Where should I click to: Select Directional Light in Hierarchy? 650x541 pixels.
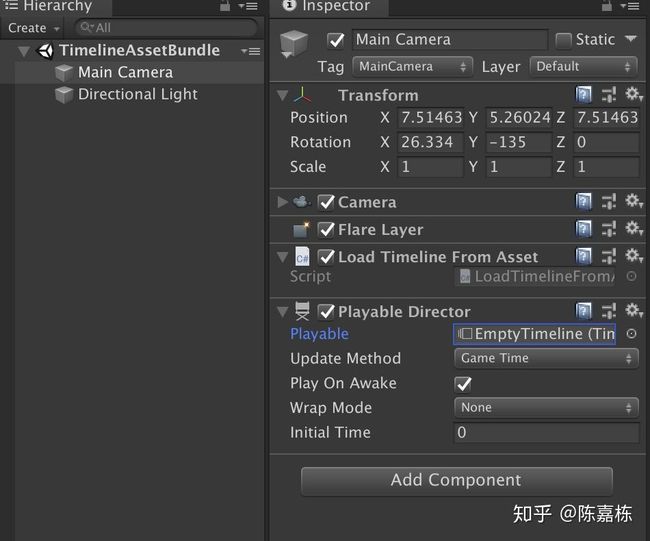point(132,95)
